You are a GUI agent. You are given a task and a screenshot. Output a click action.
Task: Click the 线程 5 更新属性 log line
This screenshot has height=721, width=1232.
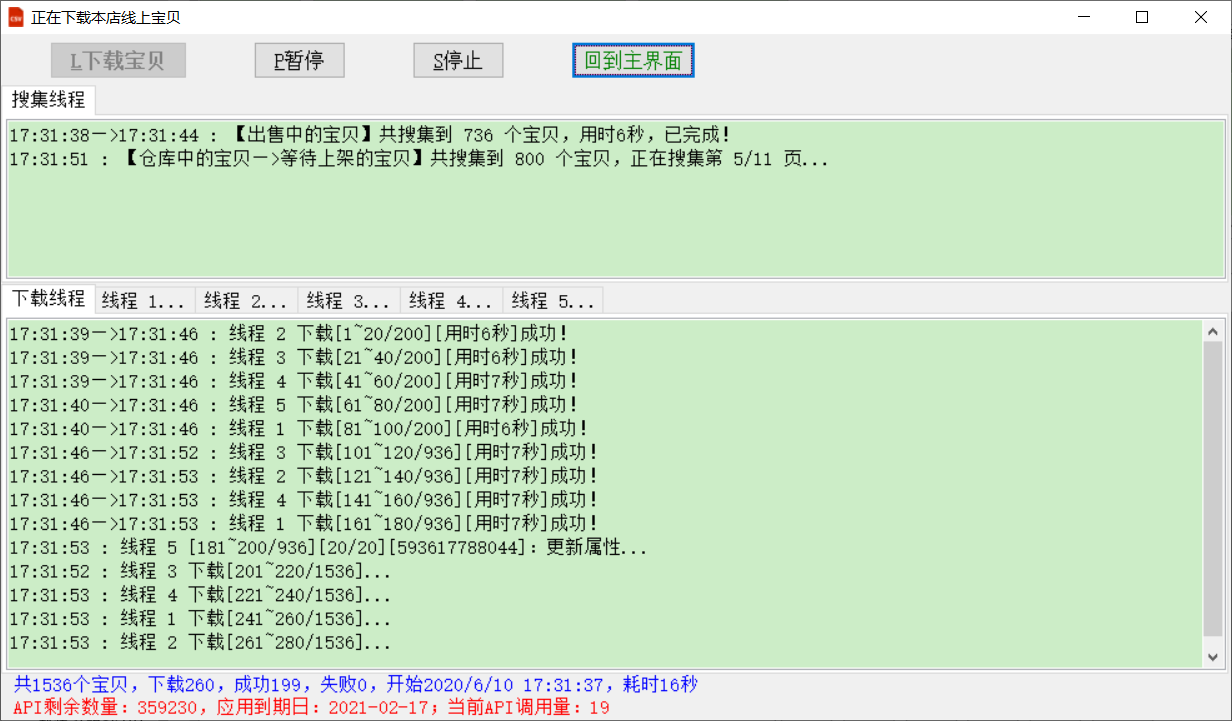(x=328, y=548)
